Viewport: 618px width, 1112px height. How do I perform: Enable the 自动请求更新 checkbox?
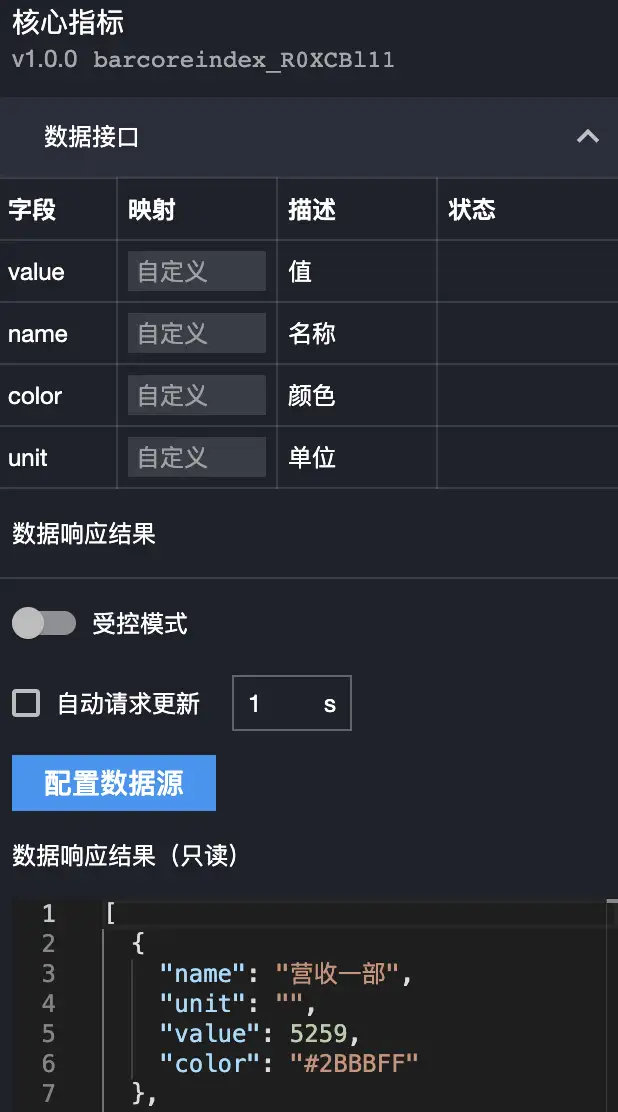26,703
